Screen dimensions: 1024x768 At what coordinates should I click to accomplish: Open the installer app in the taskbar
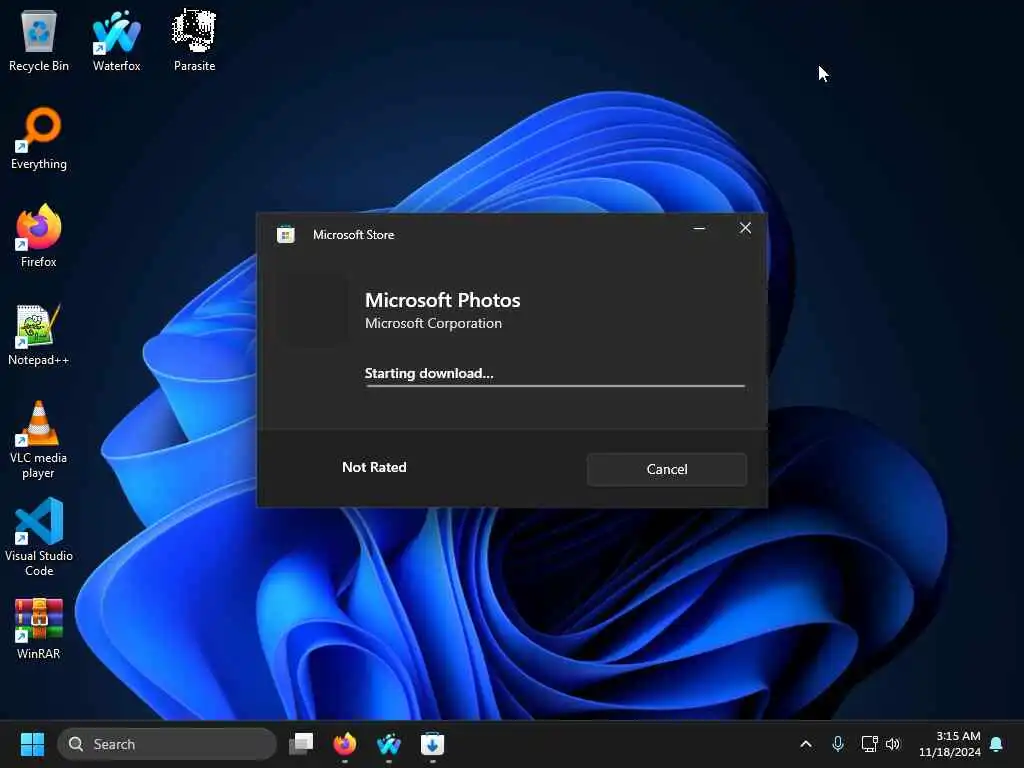tap(432, 744)
